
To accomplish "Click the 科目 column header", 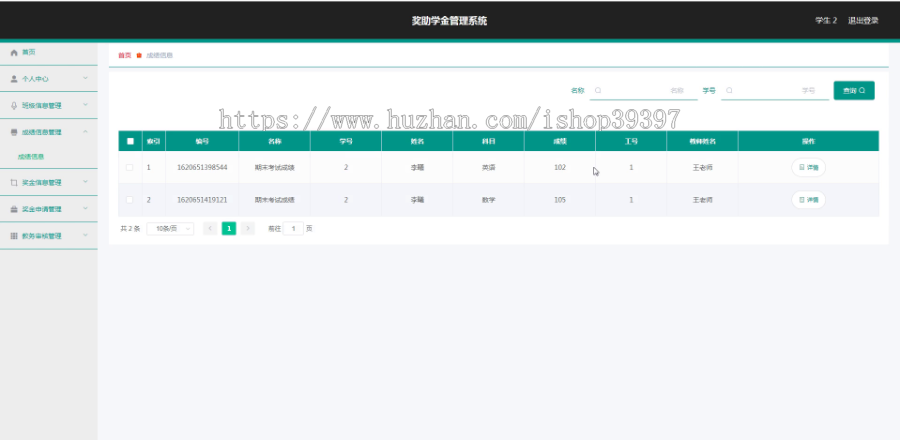I will click(488, 141).
